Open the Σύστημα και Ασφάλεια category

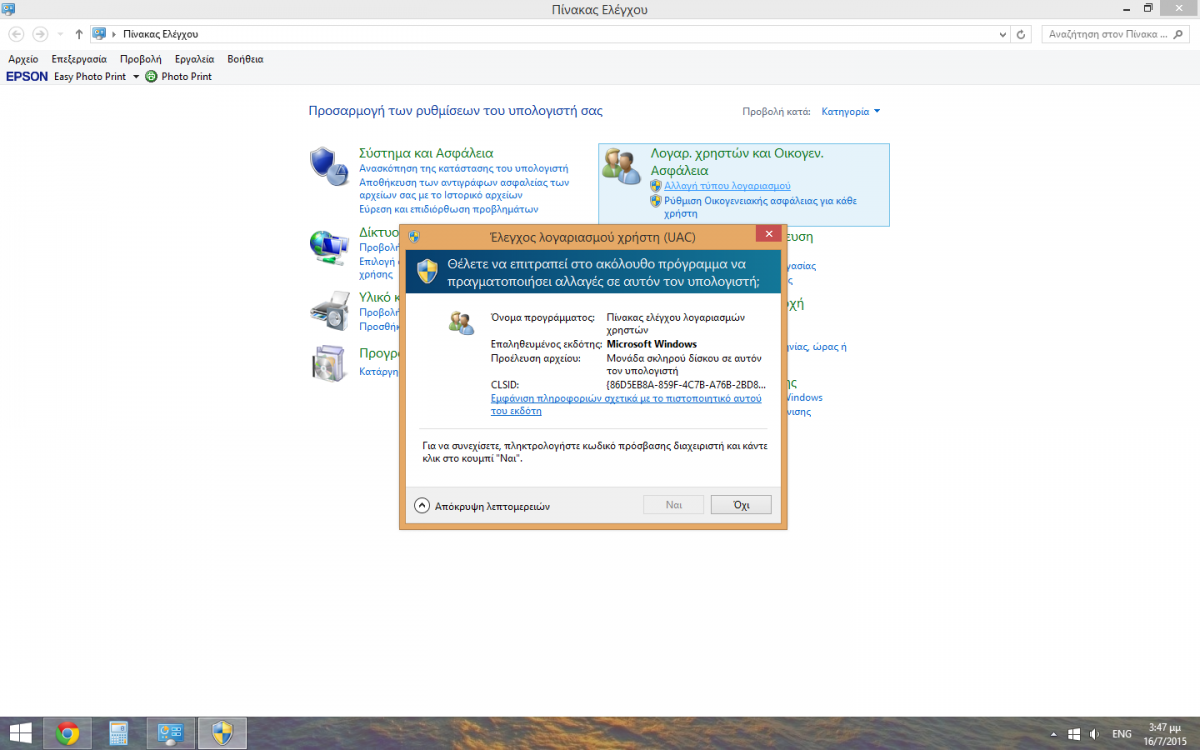tap(426, 153)
